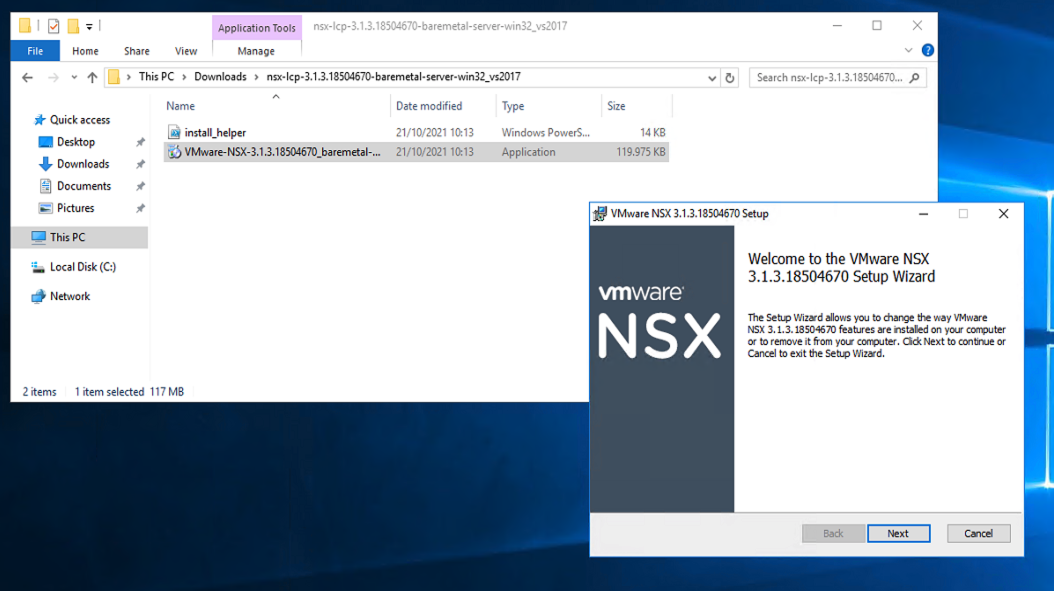Viewport: 1054px width, 591px height.
Task: Click the 119.975 KB size cell
Action: point(641,152)
